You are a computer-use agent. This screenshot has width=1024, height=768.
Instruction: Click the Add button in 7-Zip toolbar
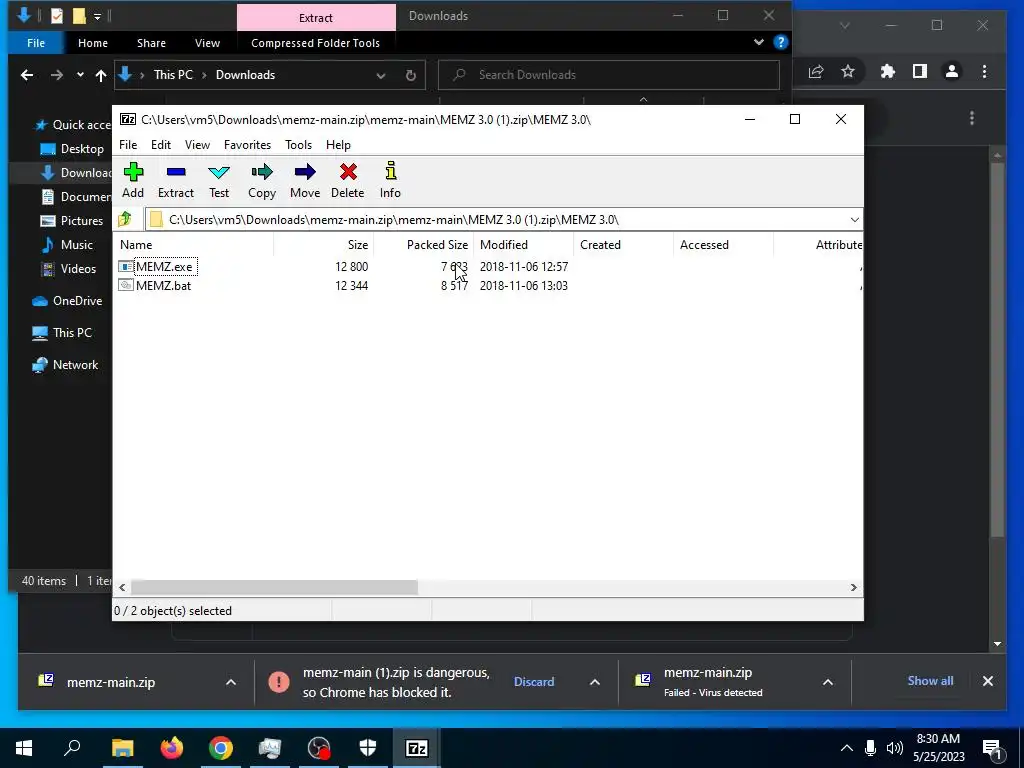133,180
